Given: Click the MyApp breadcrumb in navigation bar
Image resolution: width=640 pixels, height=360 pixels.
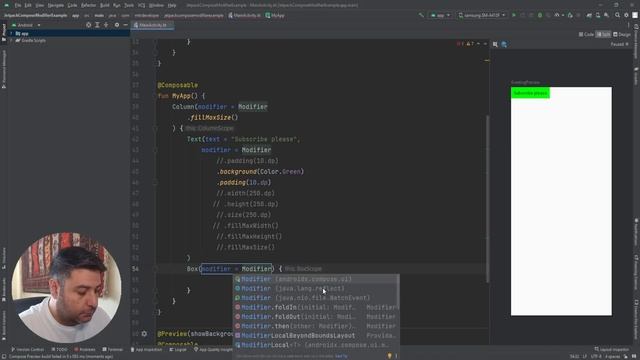Looking at the screenshot, I should 275,15.
